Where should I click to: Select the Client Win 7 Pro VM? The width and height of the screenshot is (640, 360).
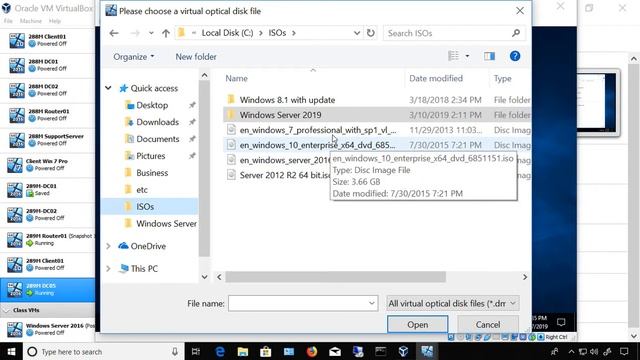click(x=47, y=165)
